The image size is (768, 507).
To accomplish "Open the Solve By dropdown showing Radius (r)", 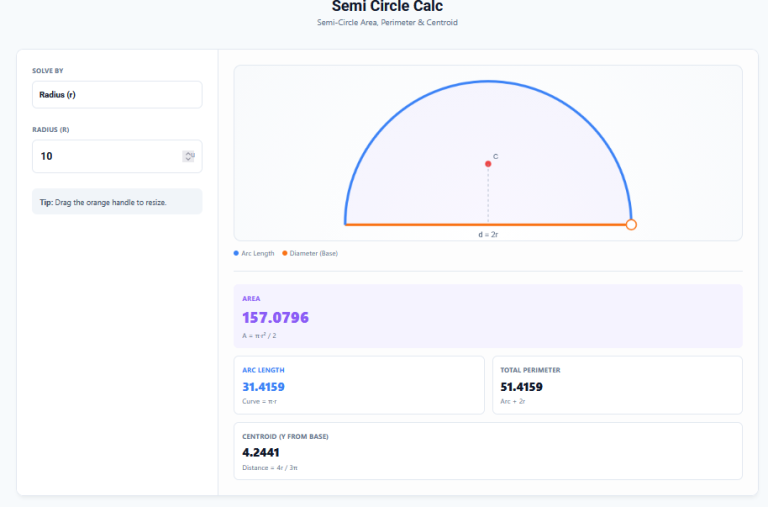I will point(117,95).
